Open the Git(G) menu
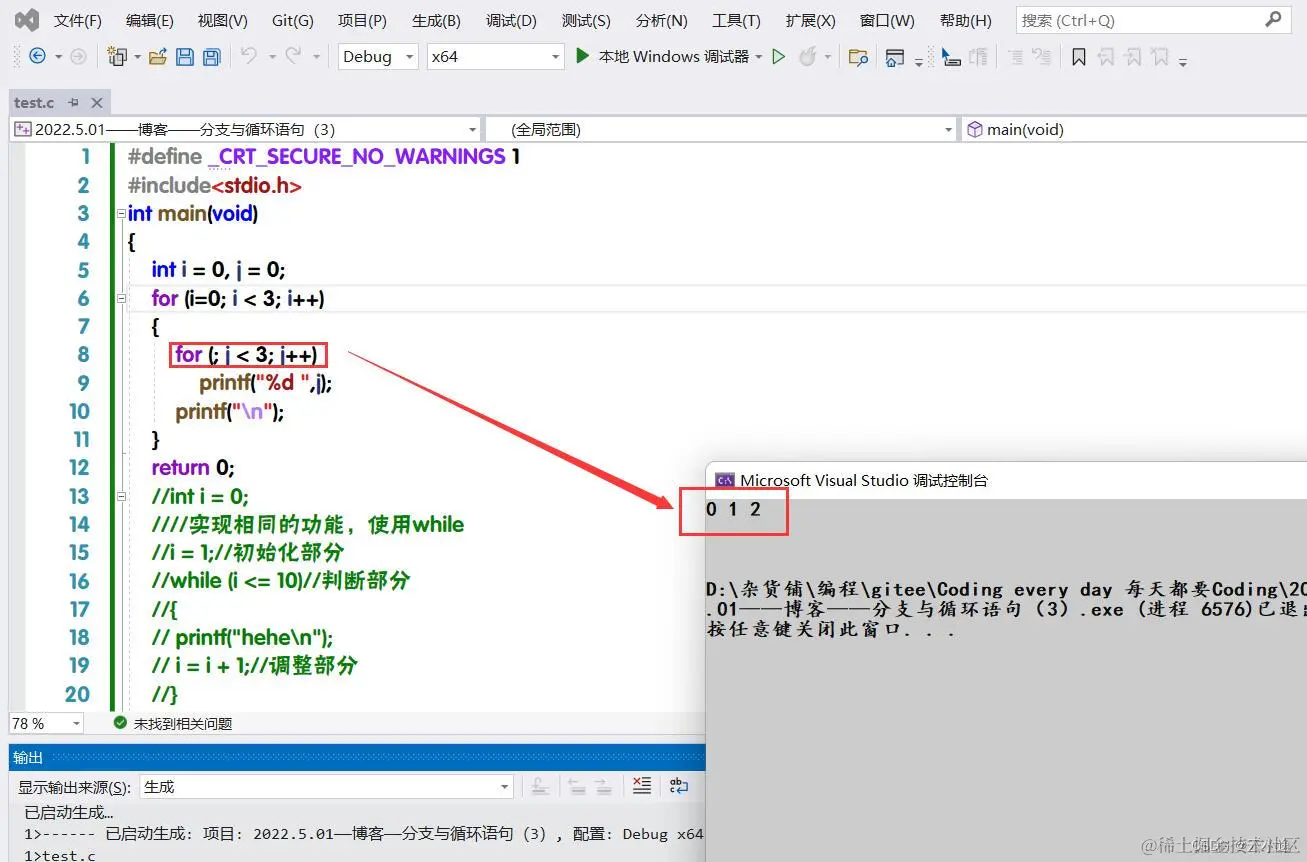Screen dimensions: 1307x862 293,20
